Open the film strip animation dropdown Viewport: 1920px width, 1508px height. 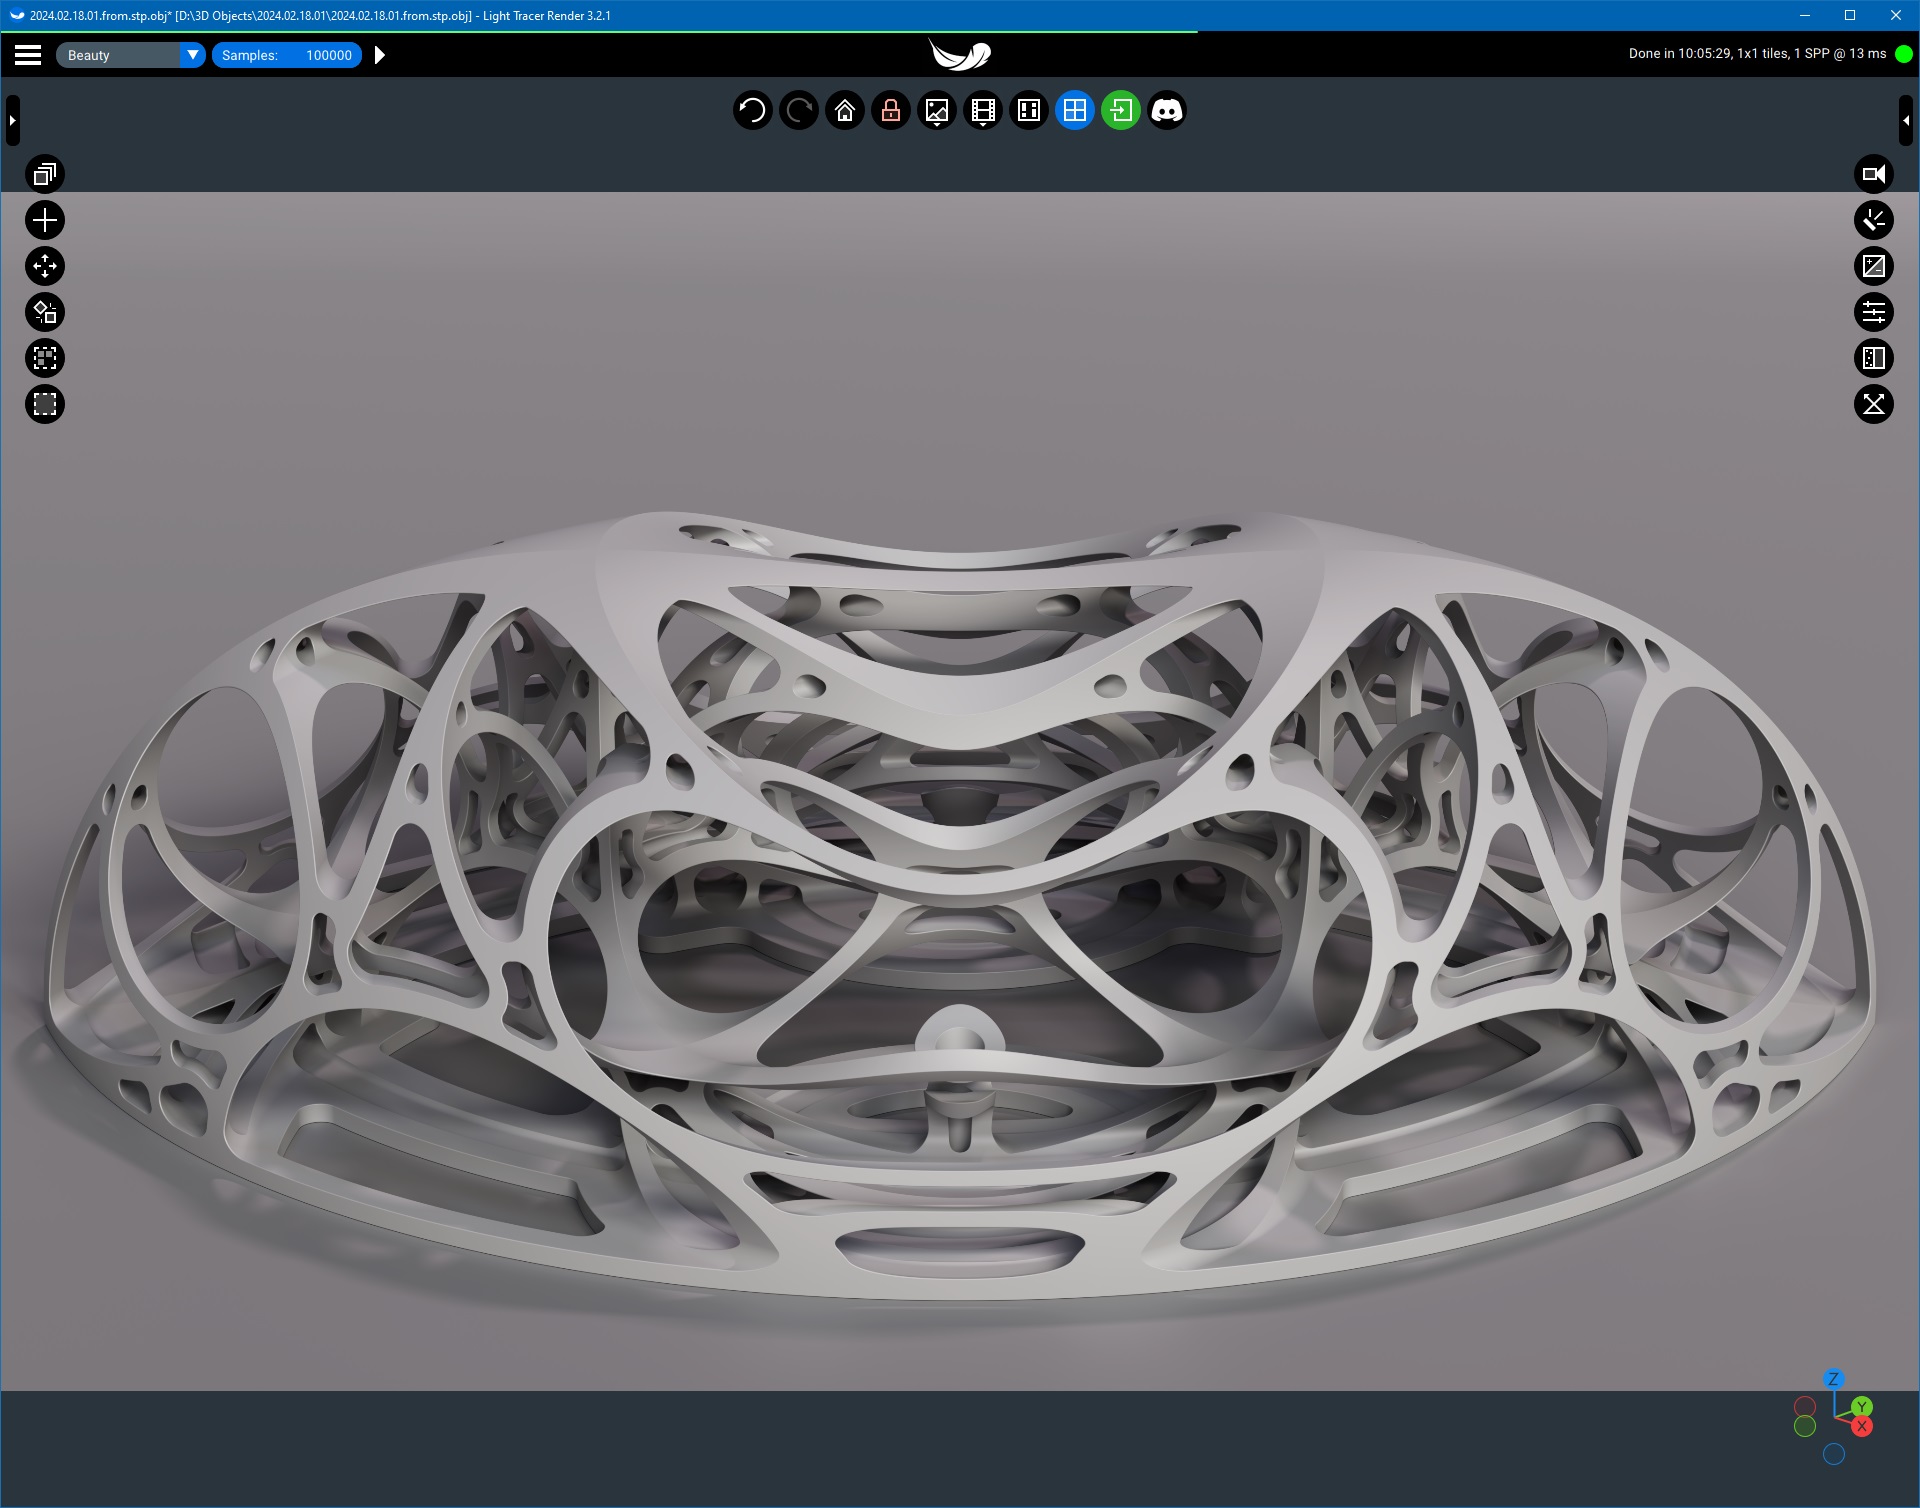click(x=982, y=110)
